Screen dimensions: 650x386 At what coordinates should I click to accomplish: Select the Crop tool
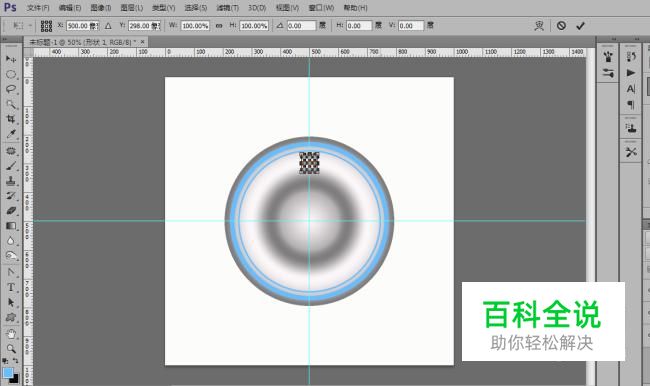(x=11, y=119)
